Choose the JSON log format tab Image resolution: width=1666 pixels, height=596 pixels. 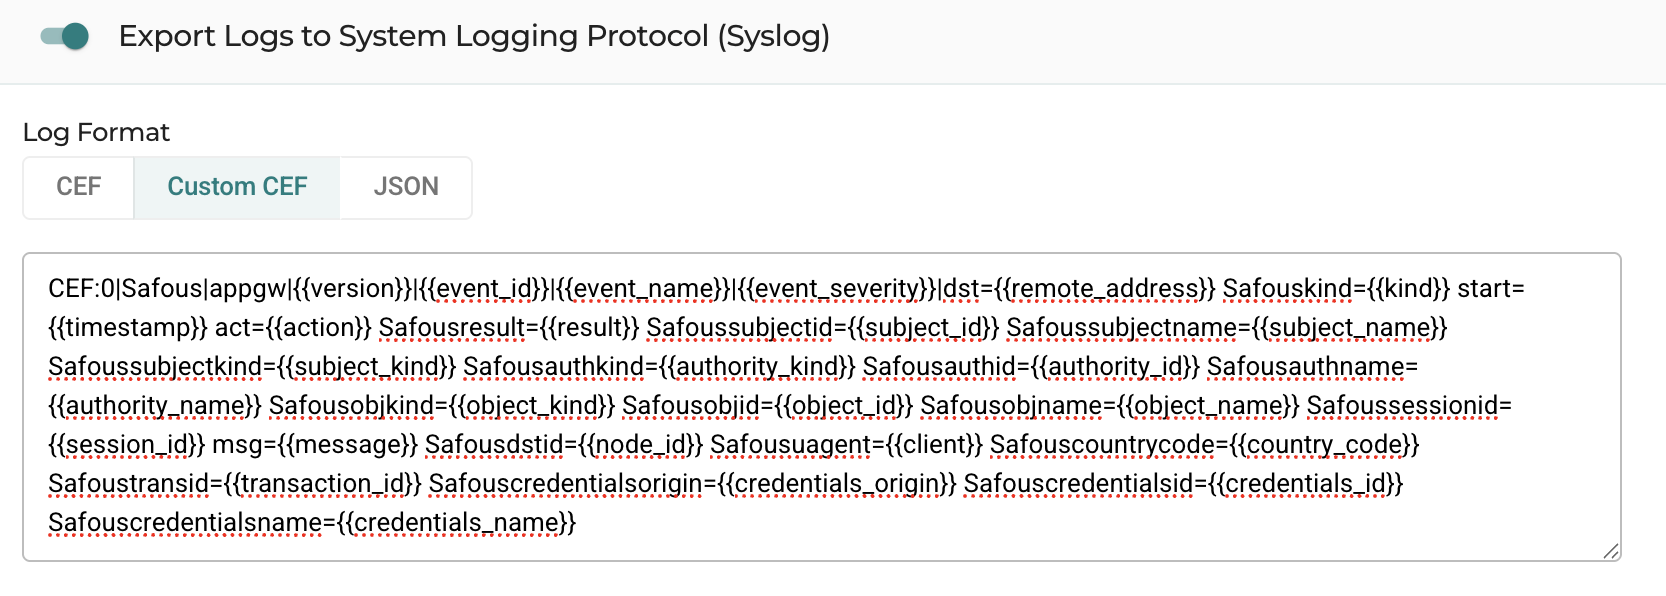click(x=406, y=187)
